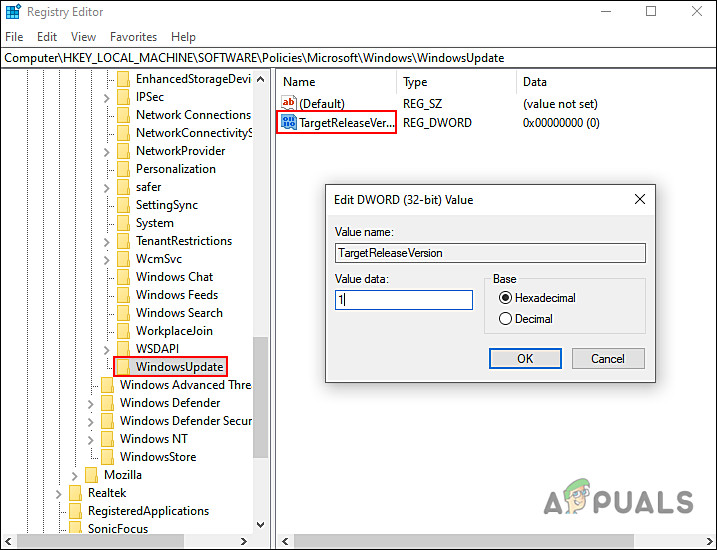This screenshot has width=717, height=550.
Task: Click the Windows NT folder icon
Action: (107, 438)
